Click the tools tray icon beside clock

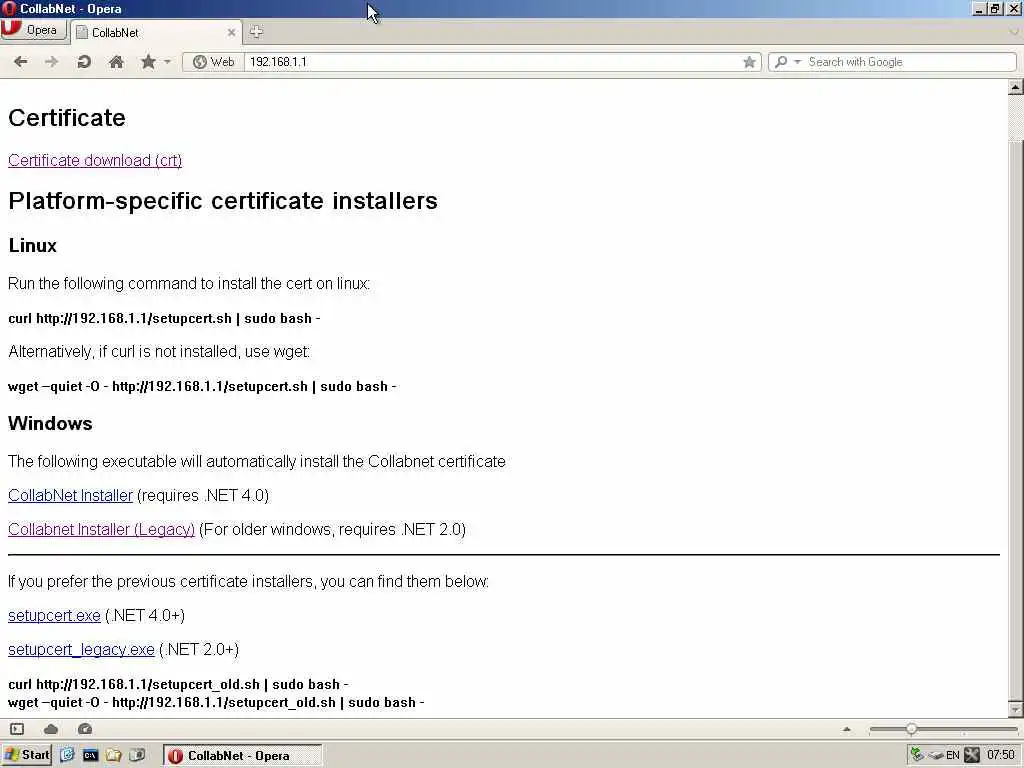coord(972,755)
